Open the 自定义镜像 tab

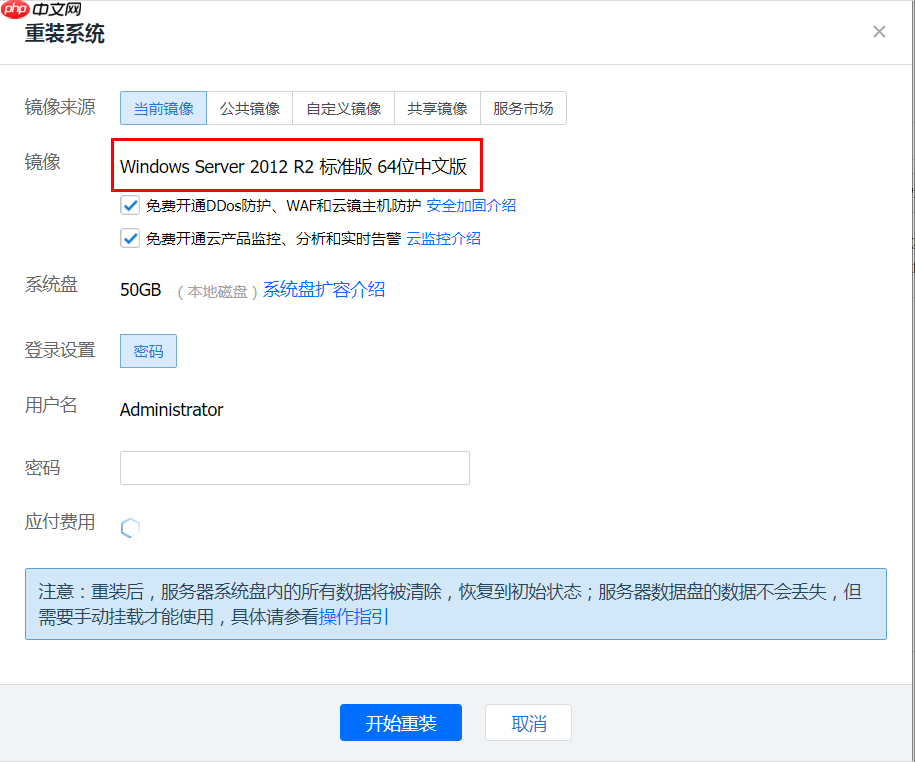click(x=343, y=108)
